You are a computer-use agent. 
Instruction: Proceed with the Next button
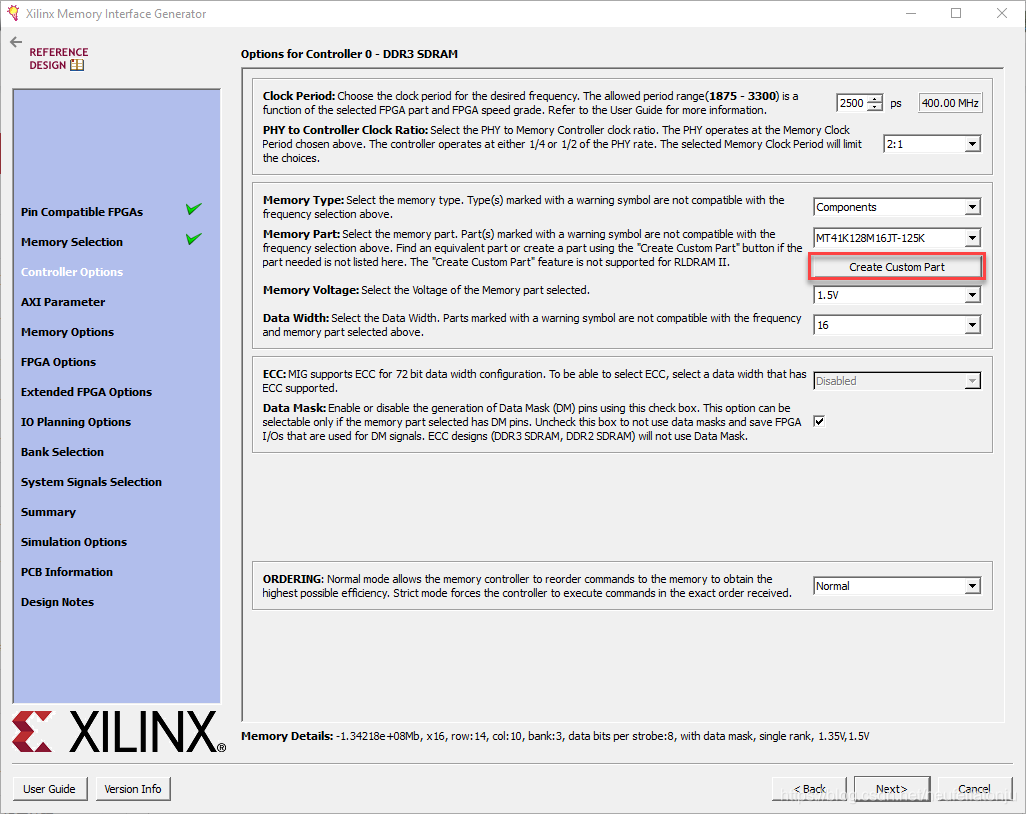892,788
